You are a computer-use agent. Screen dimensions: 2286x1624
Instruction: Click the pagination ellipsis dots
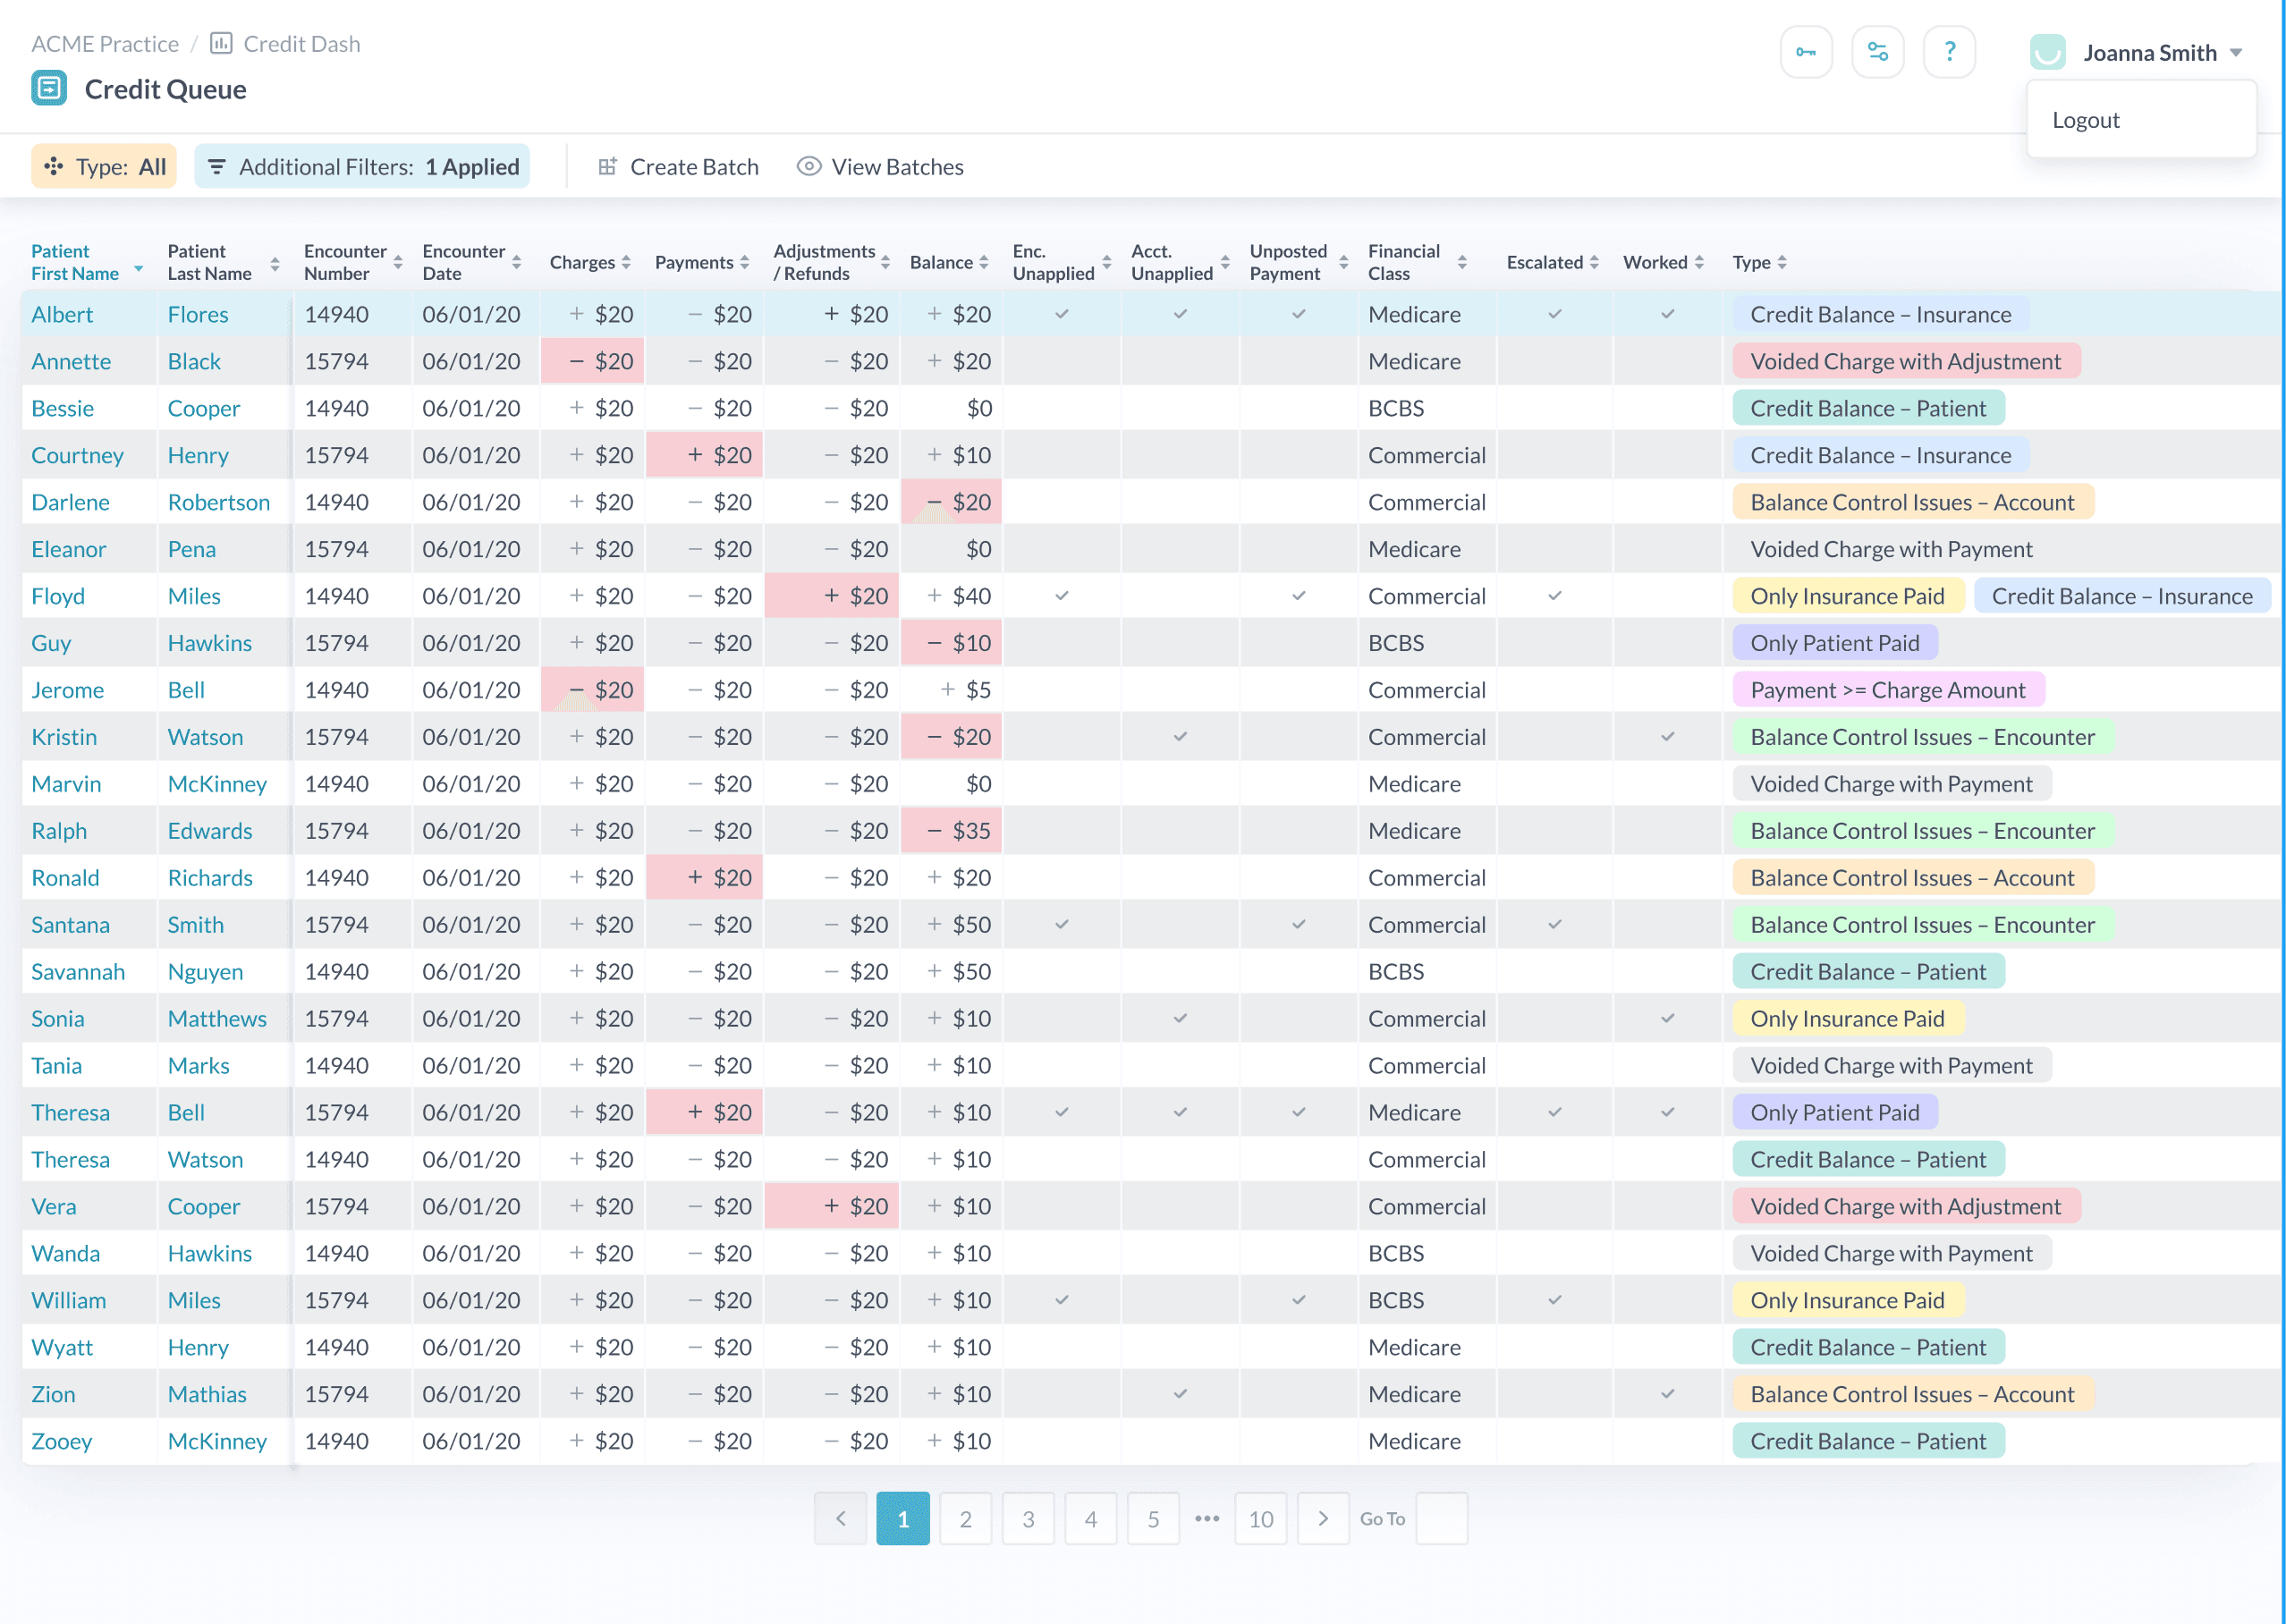(1207, 1518)
